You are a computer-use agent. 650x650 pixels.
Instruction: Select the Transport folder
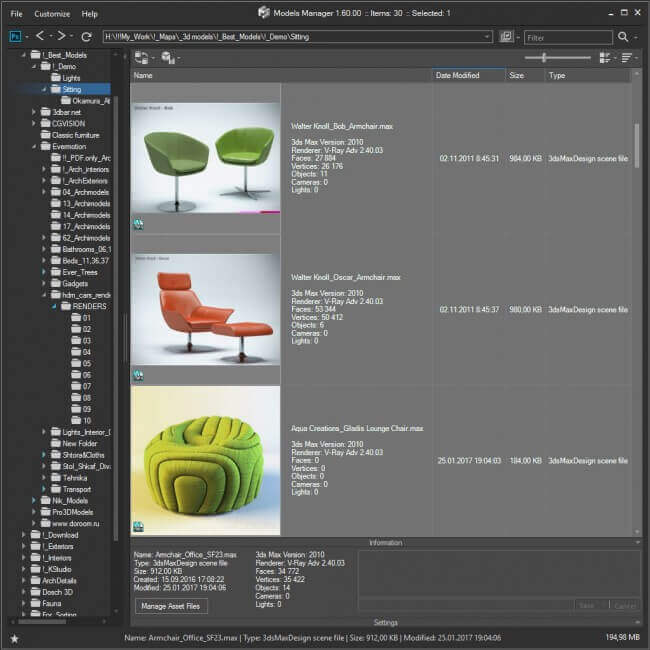(x=71, y=489)
